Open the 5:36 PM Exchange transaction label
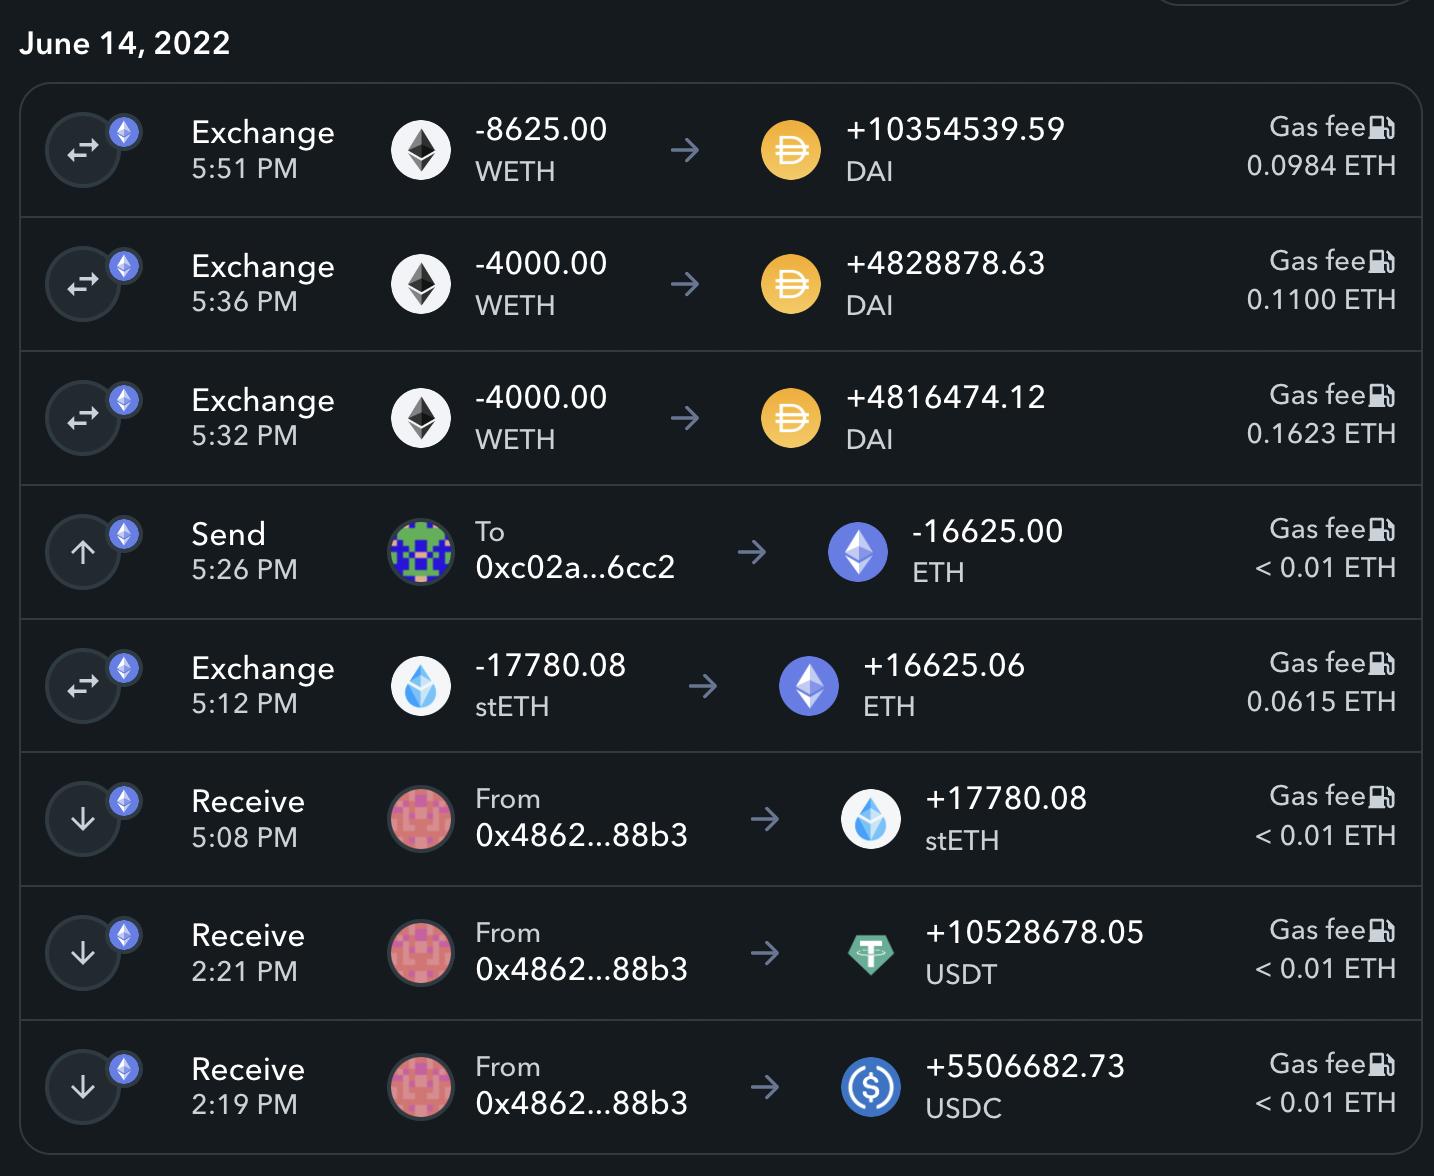This screenshot has height=1176, width=1434. click(263, 267)
